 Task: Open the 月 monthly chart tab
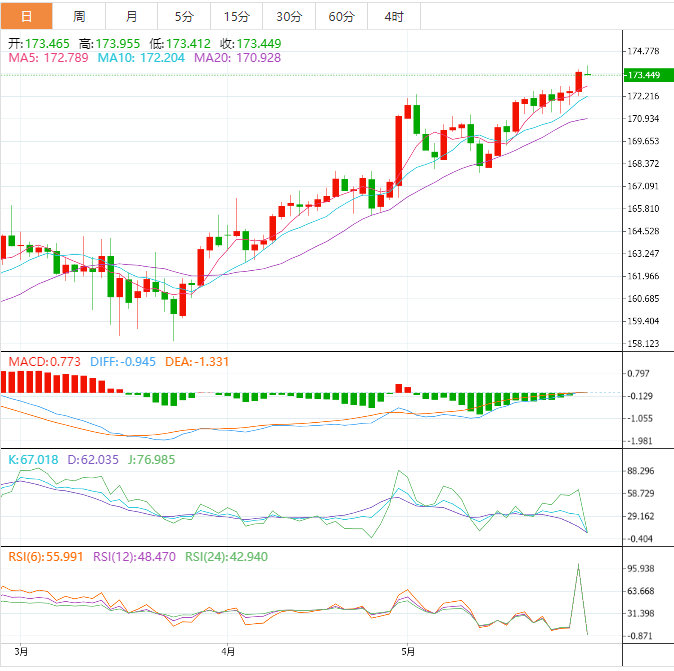pyautogui.click(x=132, y=17)
